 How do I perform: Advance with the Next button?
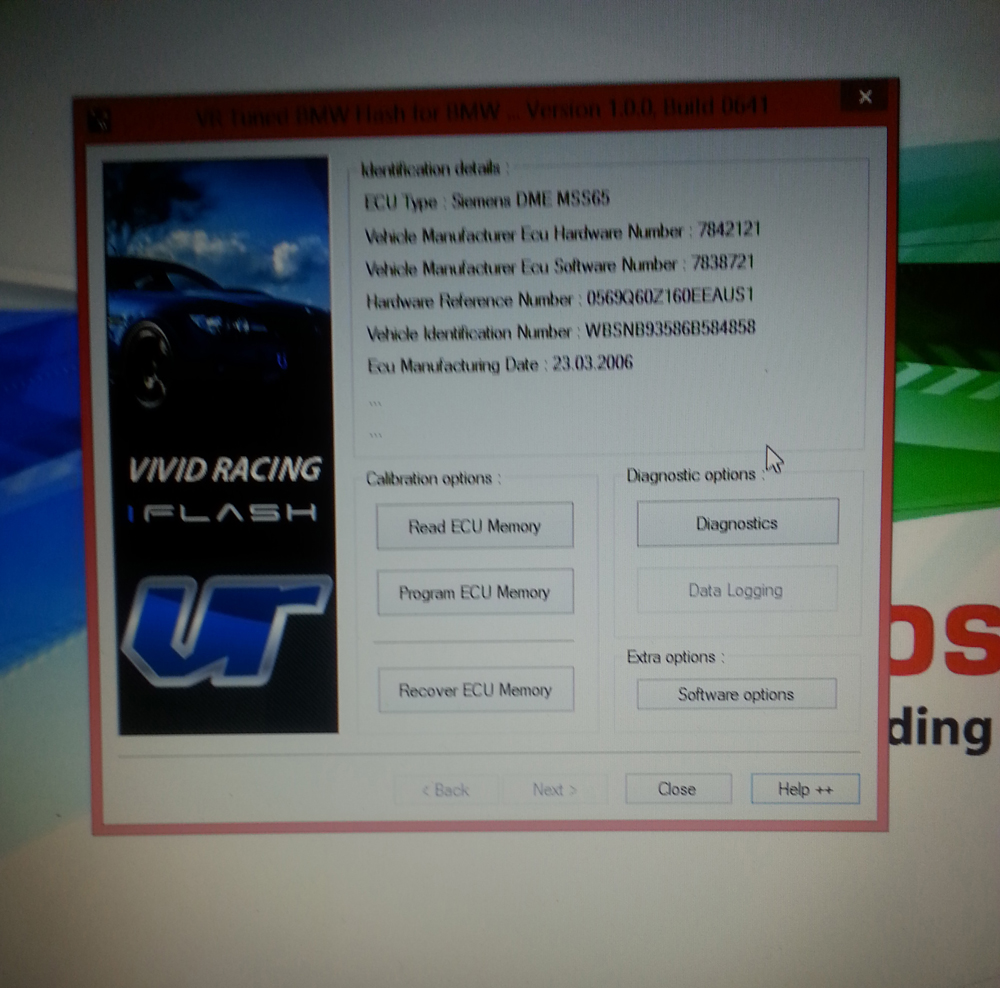coord(555,790)
